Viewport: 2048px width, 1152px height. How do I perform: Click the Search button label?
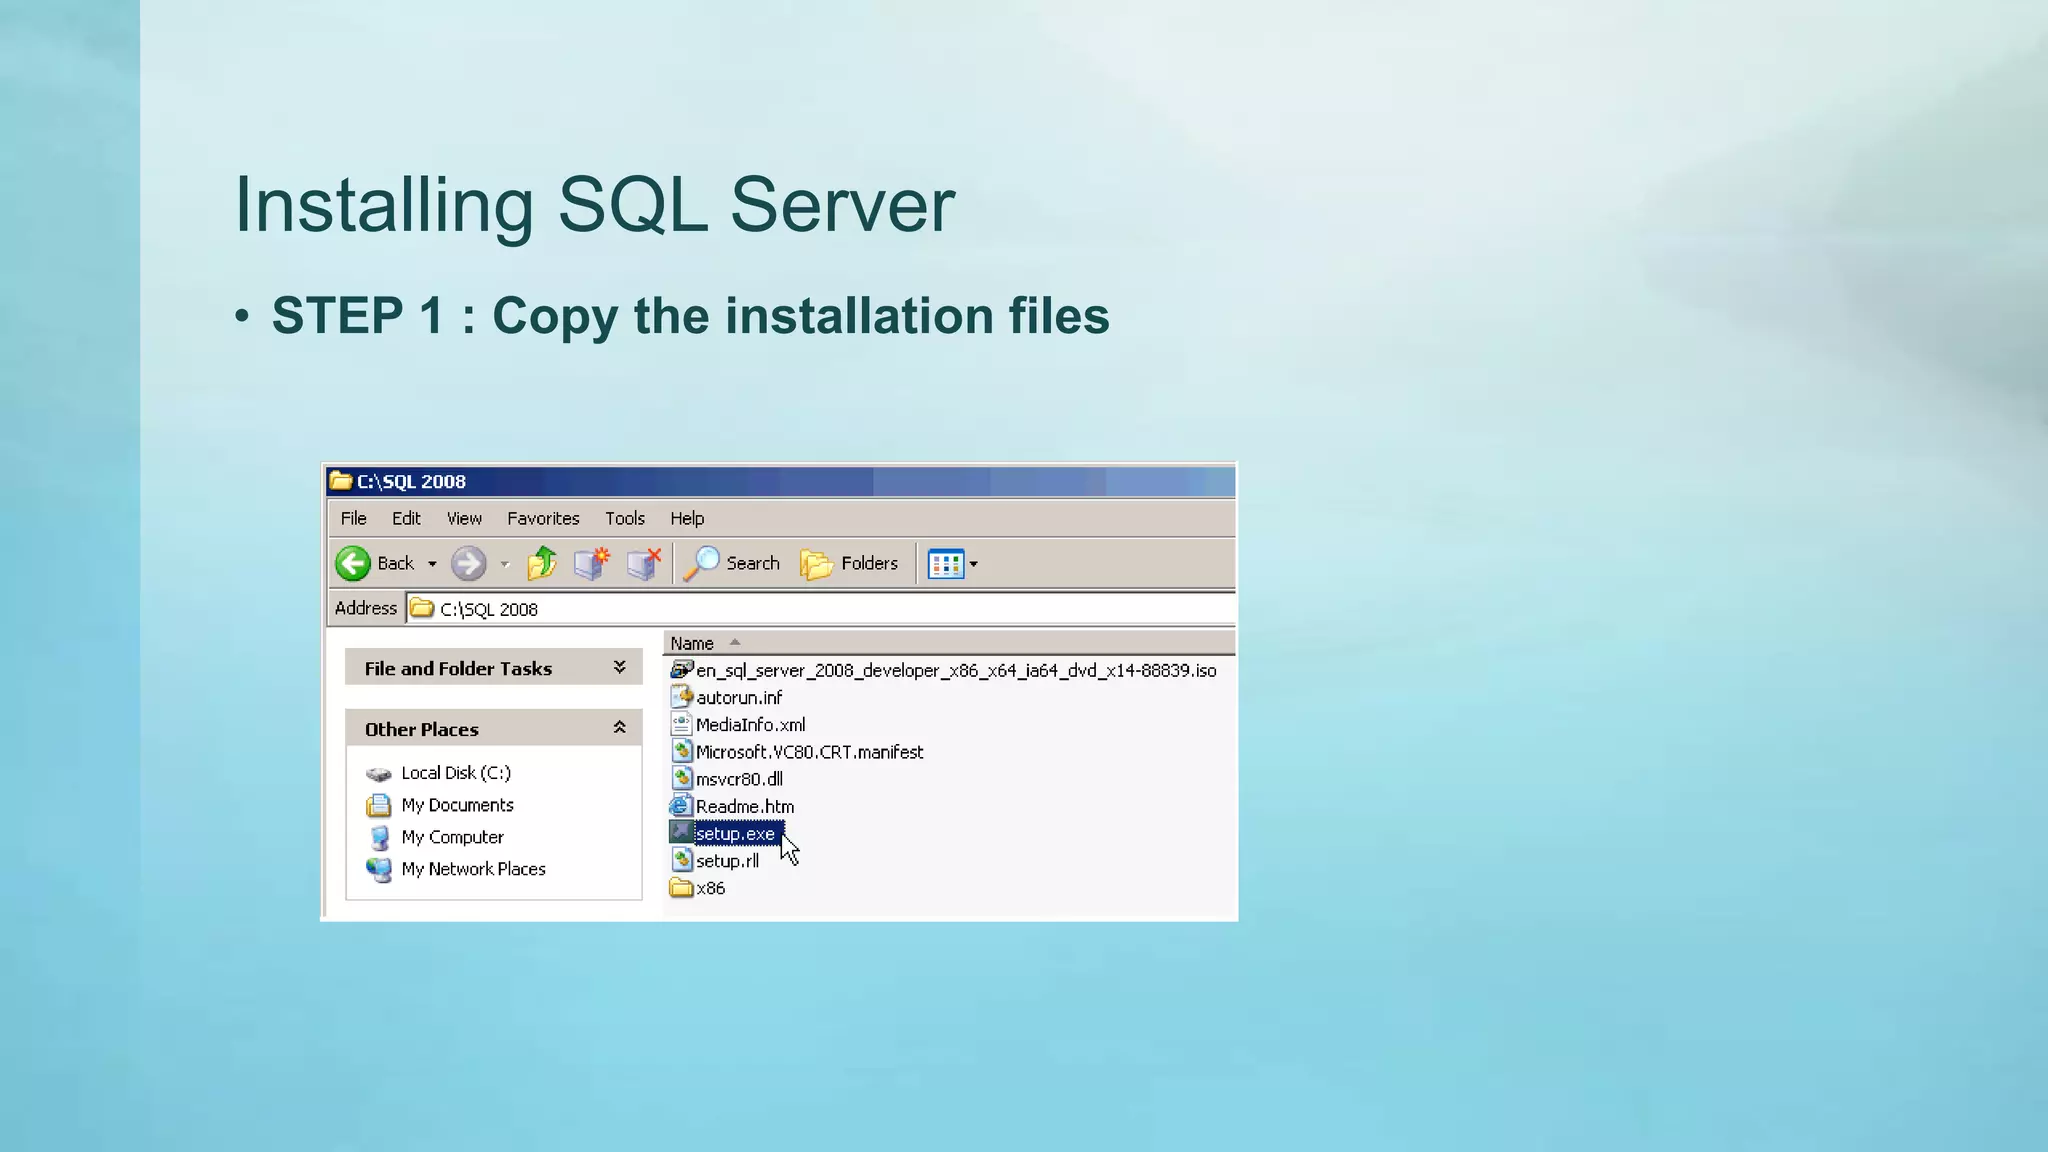click(753, 563)
